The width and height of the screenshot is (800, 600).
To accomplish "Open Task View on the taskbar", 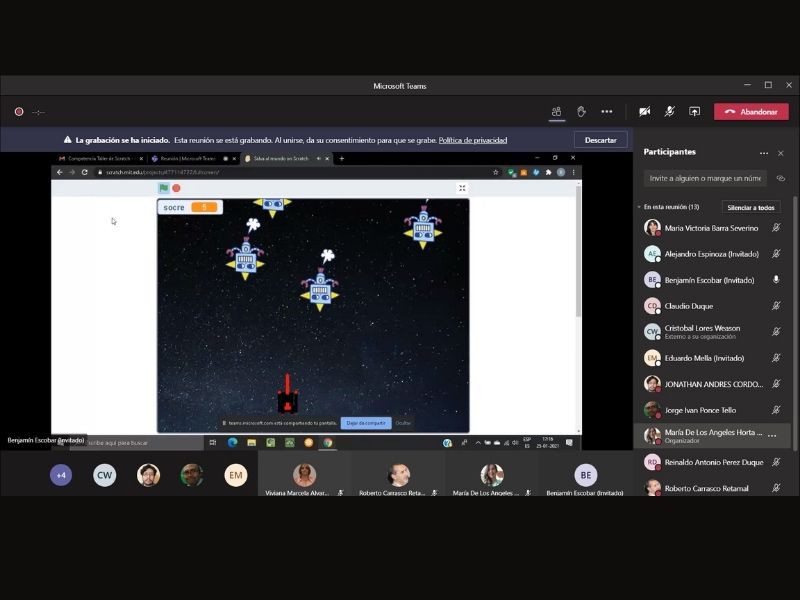I will (213, 442).
